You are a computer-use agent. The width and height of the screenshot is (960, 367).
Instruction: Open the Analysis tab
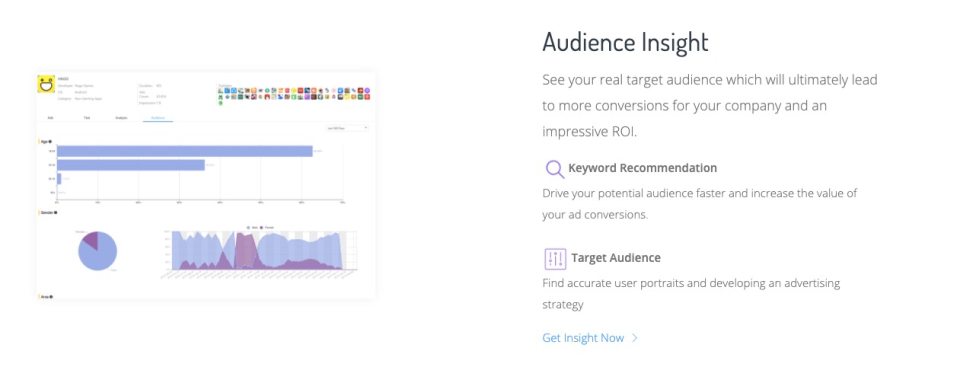(x=121, y=118)
